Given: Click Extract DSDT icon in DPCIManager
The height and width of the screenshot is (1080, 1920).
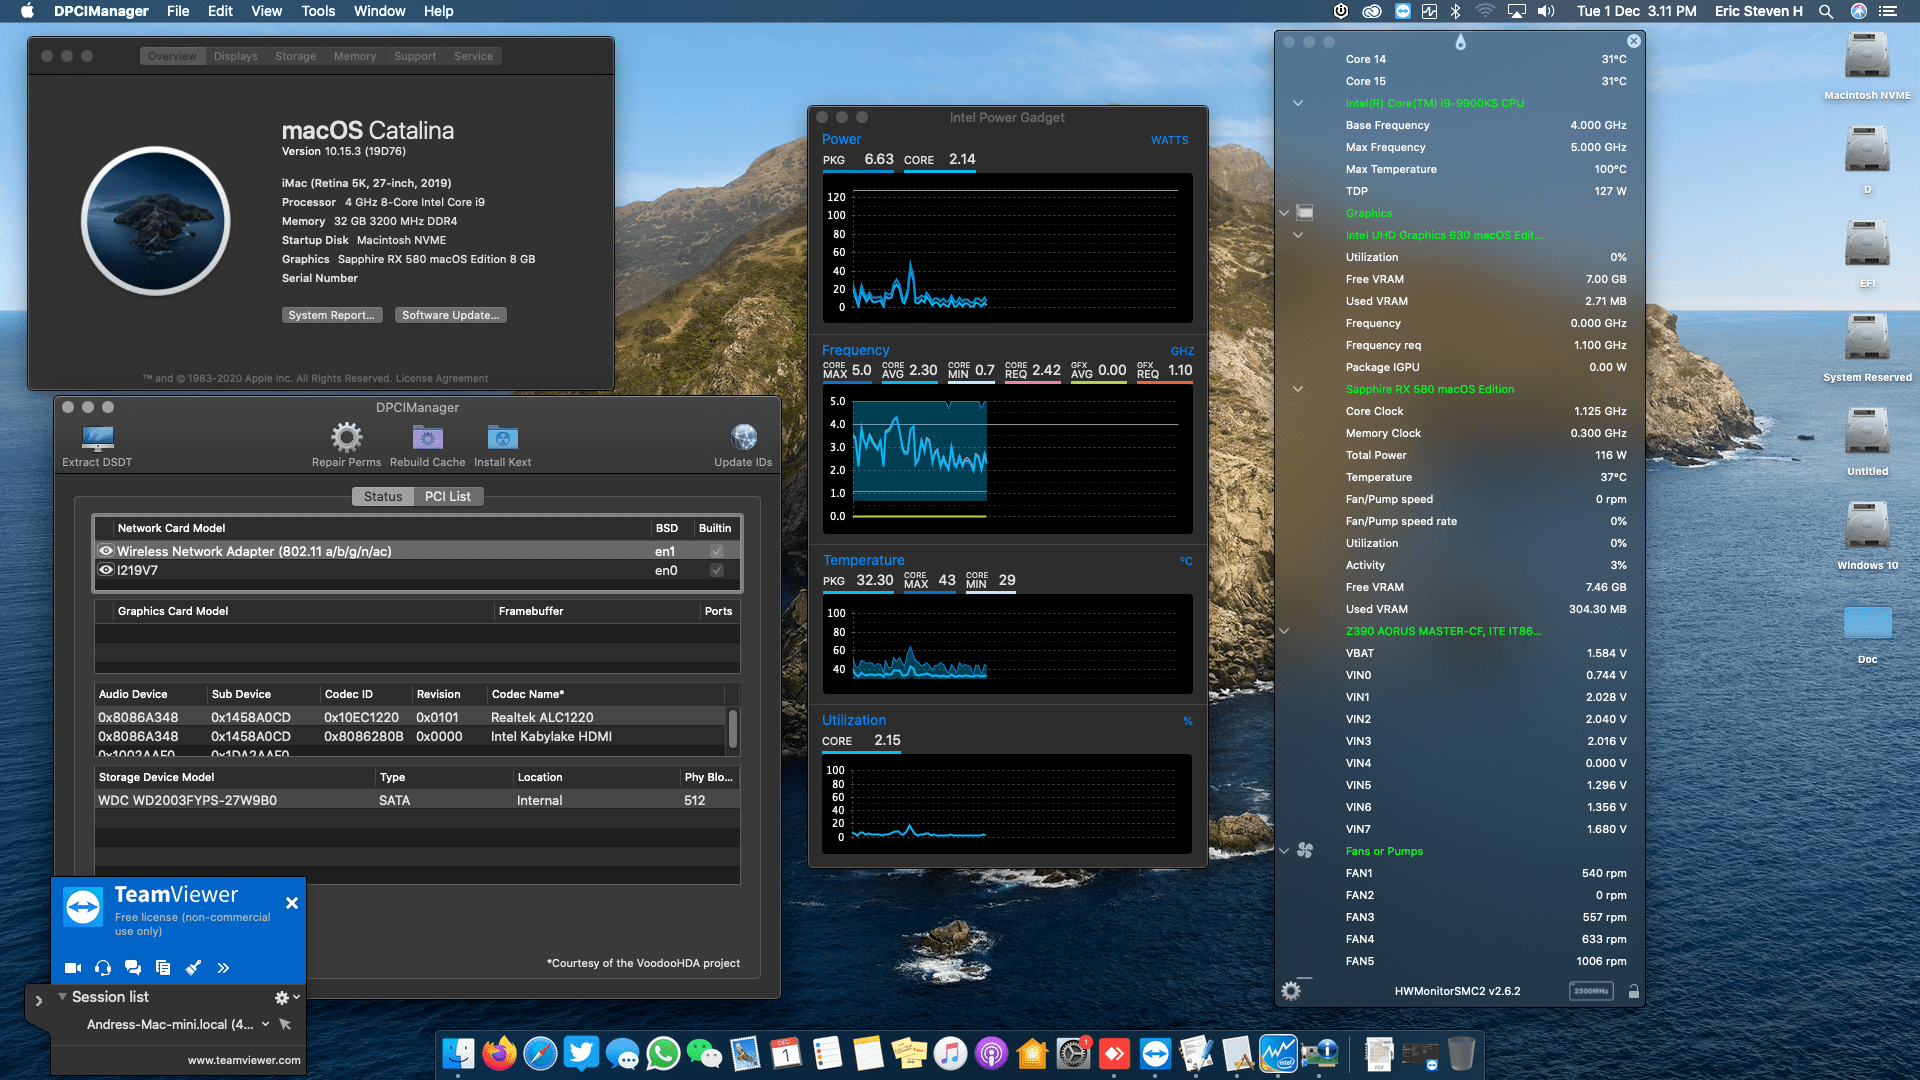Looking at the screenshot, I should [97, 437].
